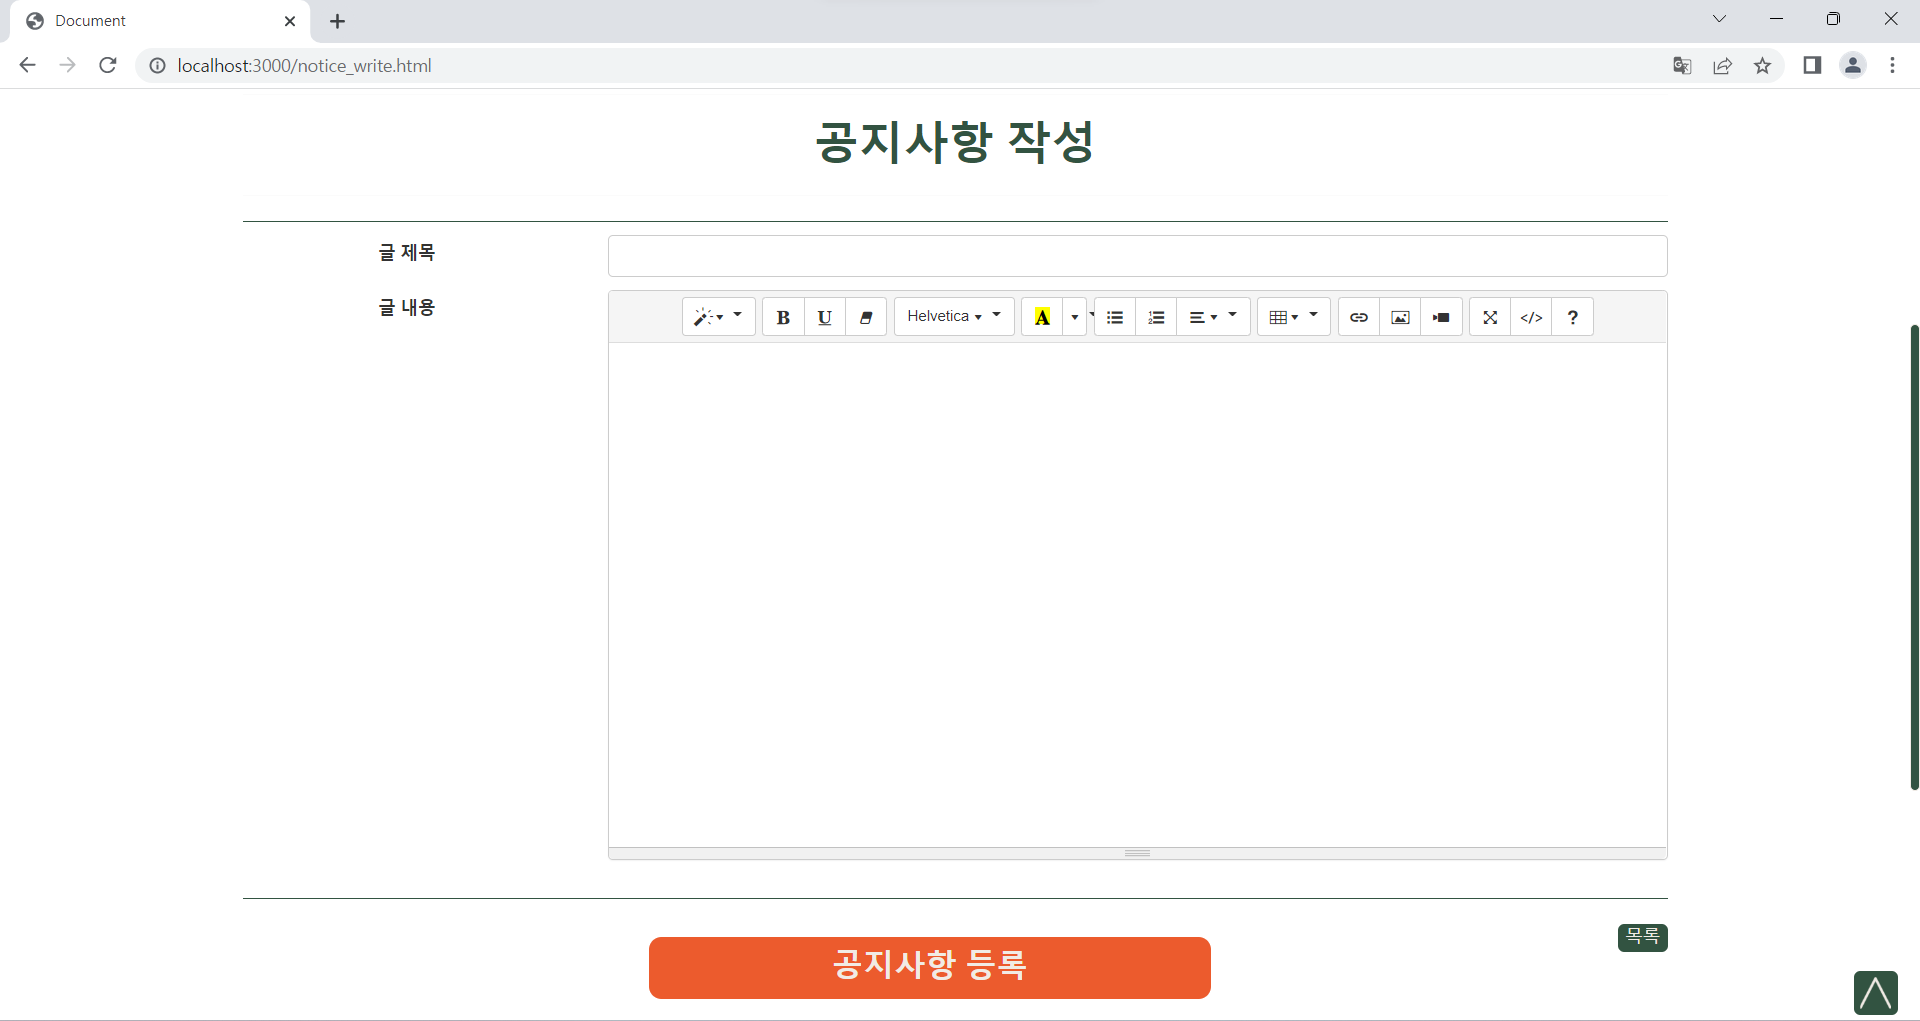Switch to code view in editor

click(x=1531, y=317)
